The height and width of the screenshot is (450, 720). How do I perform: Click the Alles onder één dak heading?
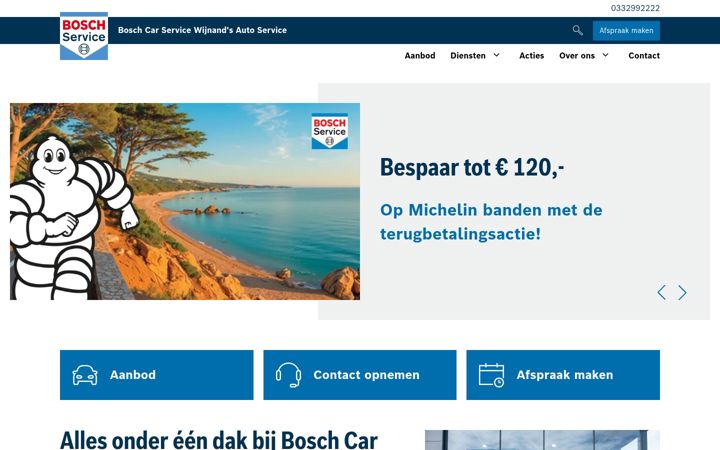[219, 440]
